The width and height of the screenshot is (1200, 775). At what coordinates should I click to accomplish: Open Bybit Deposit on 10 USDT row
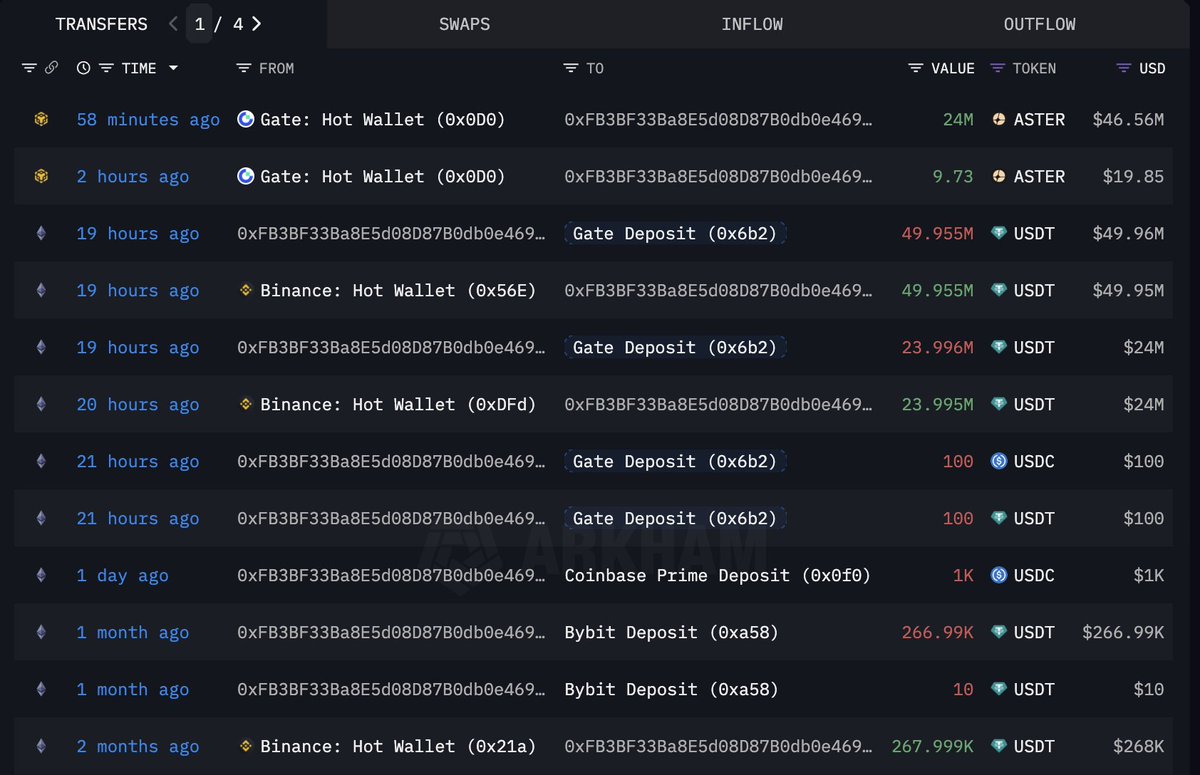(671, 689)
